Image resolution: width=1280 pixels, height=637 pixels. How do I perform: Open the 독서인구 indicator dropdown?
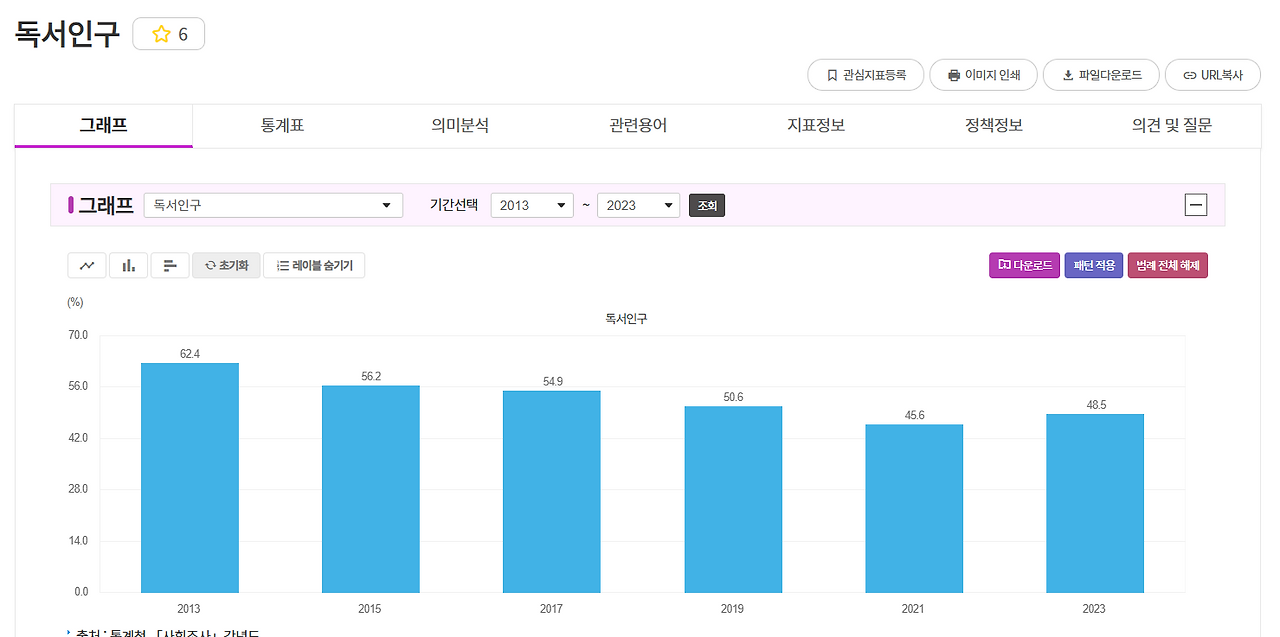[272, 205]
